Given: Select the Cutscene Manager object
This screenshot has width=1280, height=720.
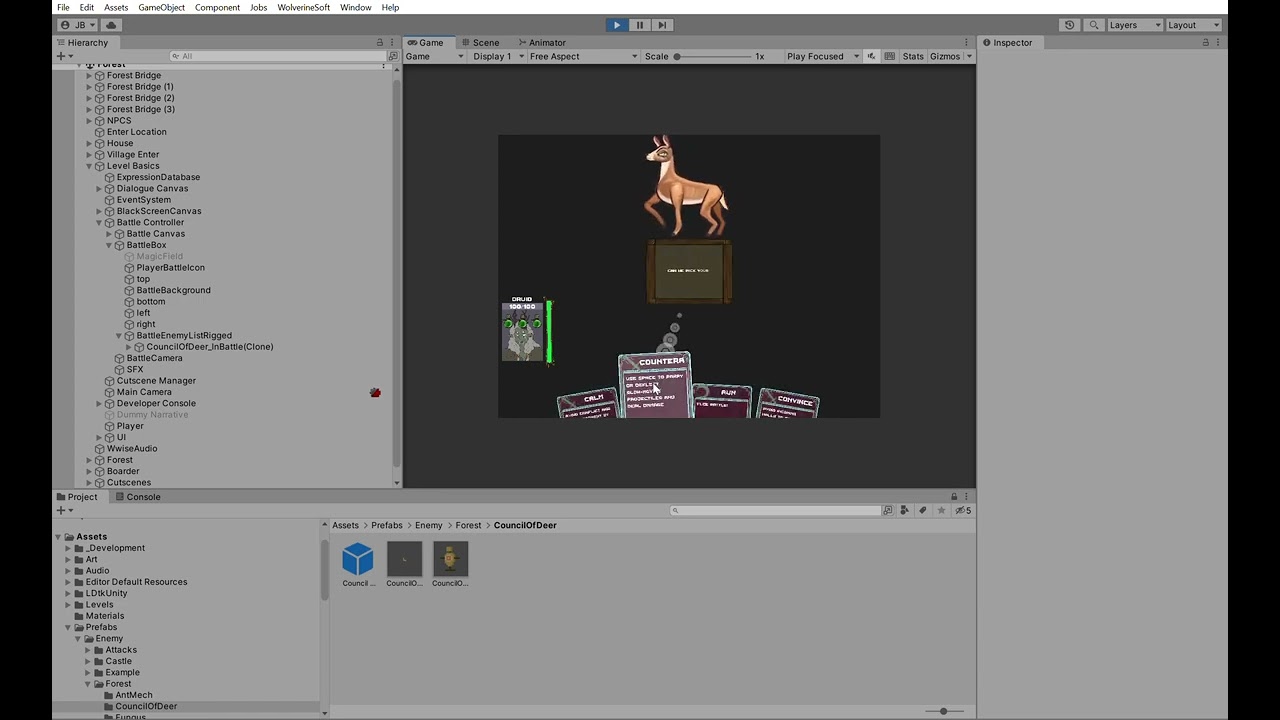Looking at the screenshot, I should [156, 381].
